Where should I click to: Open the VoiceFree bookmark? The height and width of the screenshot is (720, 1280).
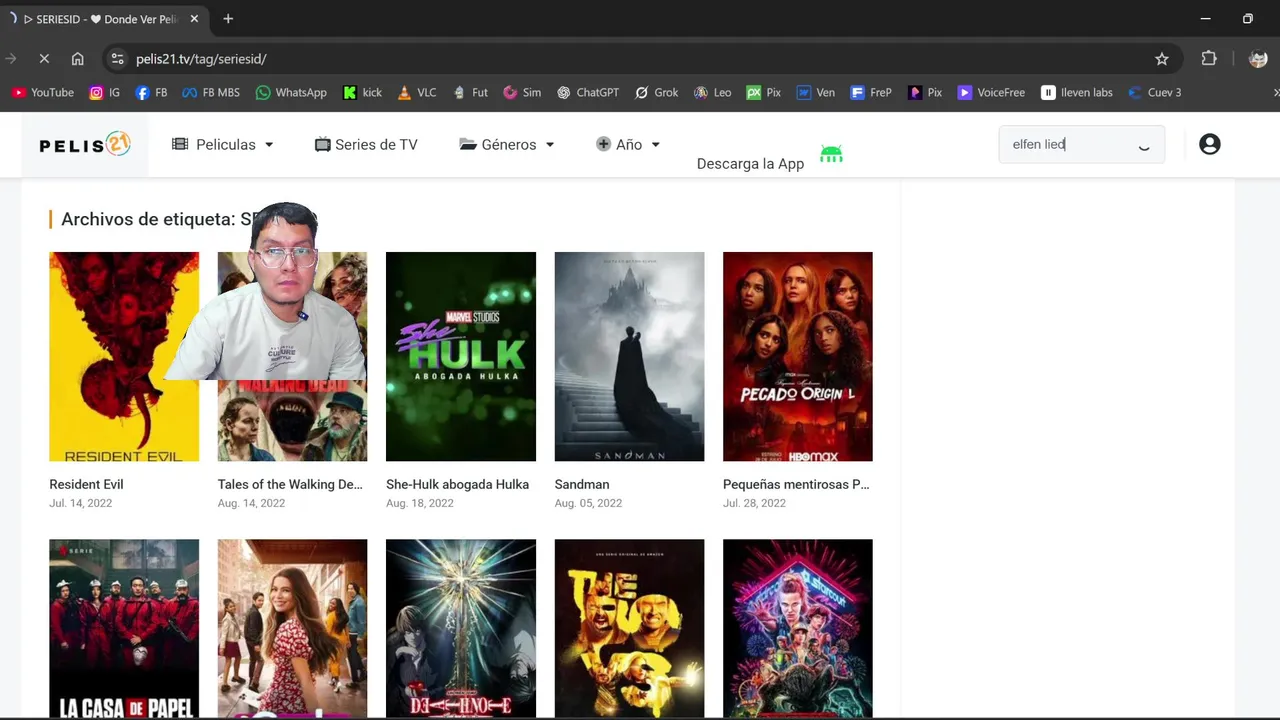pos(991,92)
